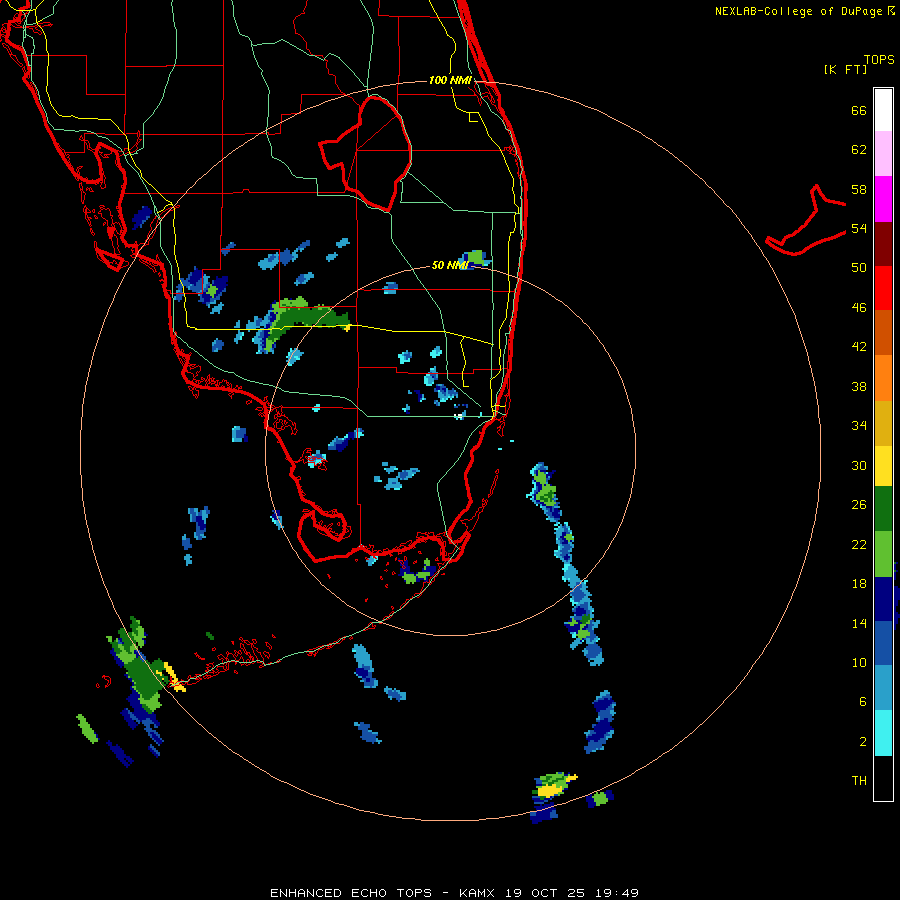The width and height of the screenshot is (900, 900).
Task: Click the 54 legend value
Action: point(859,228)
